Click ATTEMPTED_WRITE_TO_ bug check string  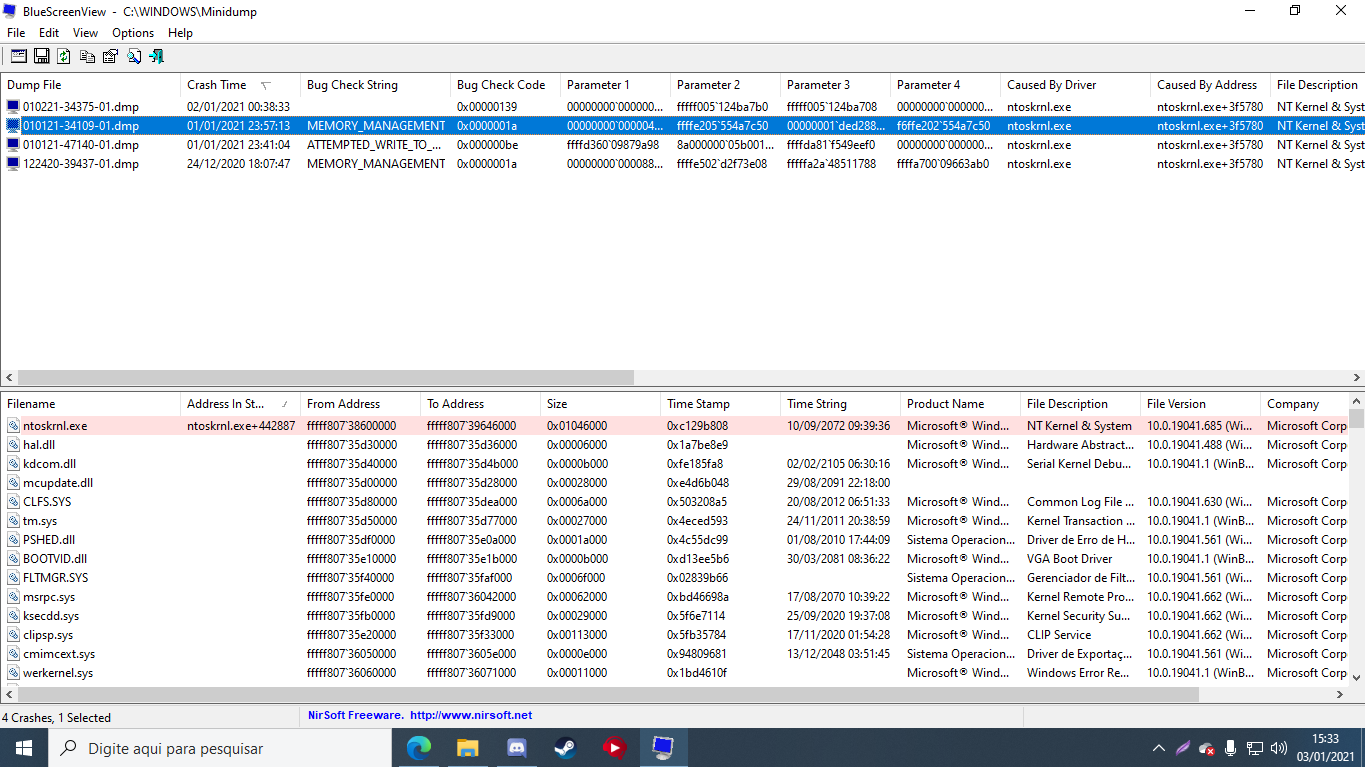(x=375, y=145)
